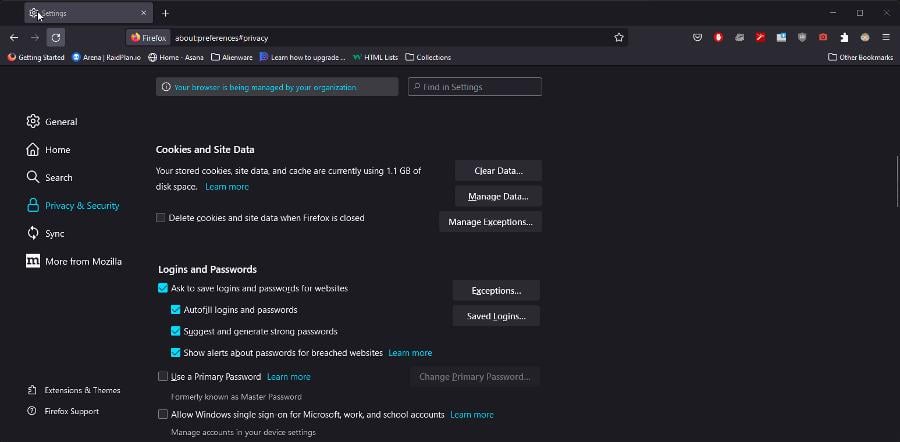Open the Saved Logins... button
900x442 pixels.
tap(496, 316)
